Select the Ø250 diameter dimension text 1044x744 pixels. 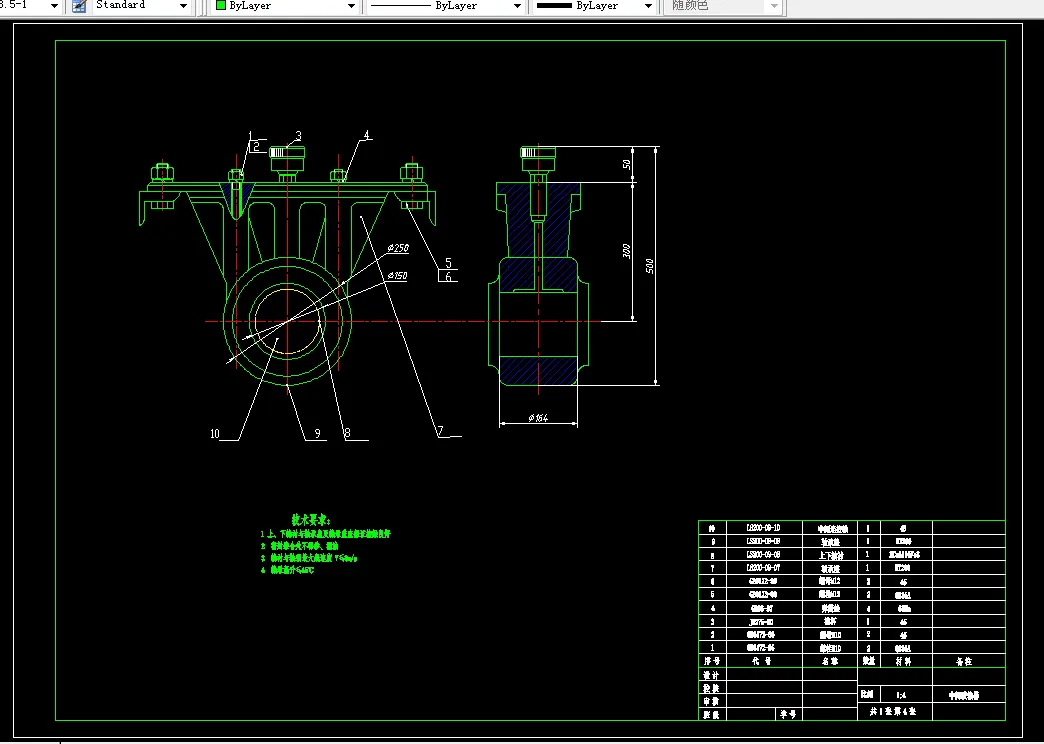[398, 248]
